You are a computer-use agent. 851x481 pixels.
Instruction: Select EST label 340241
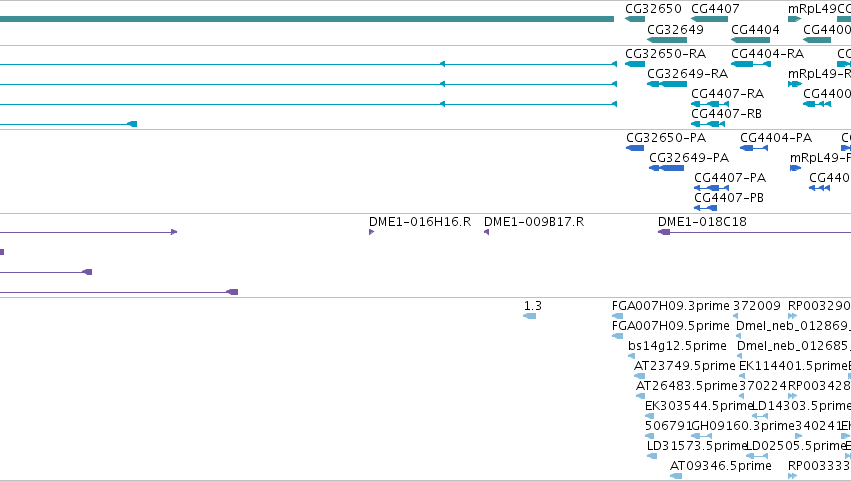[x=818, y=427]
